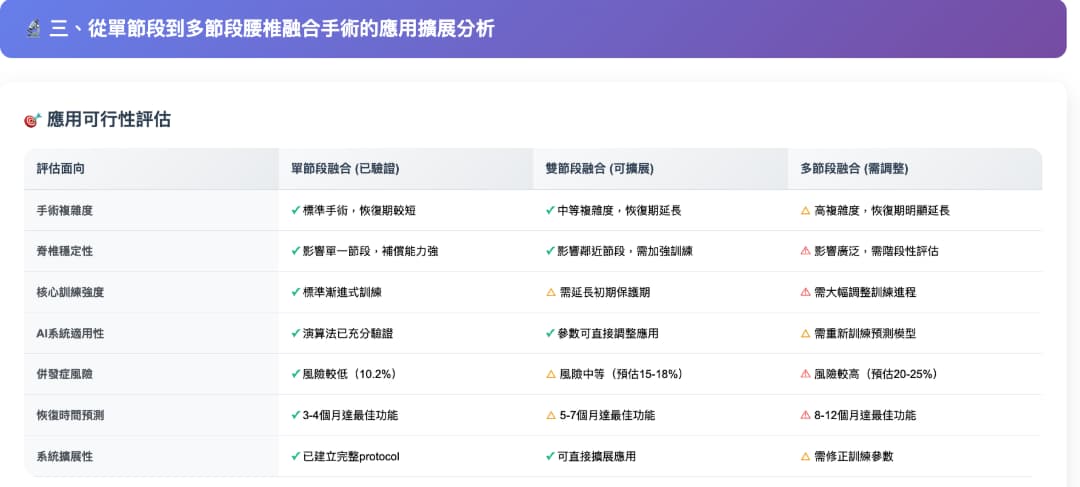Click the check mark before 參數可直接調整應用
Viewport: 1080px width, 487px height.
pos(550,333)
